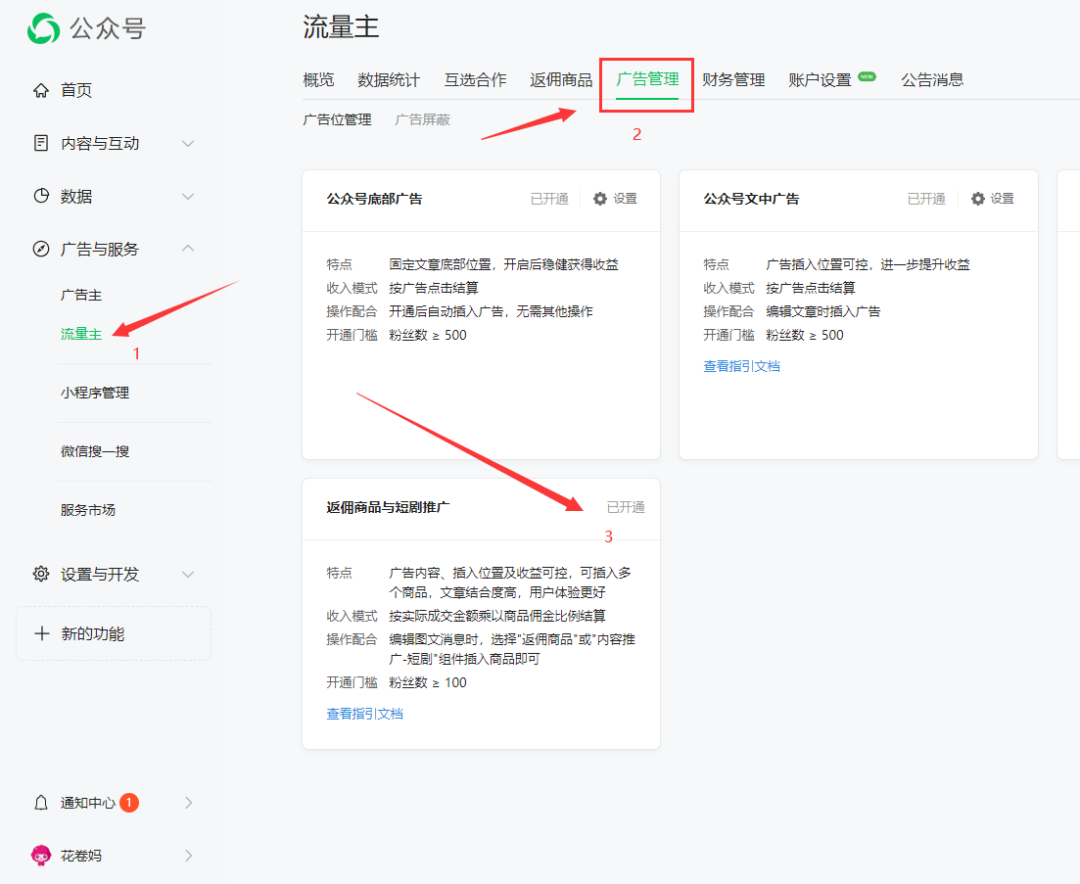Open 花卷妈 account via its right arrow

coord(189,856)
